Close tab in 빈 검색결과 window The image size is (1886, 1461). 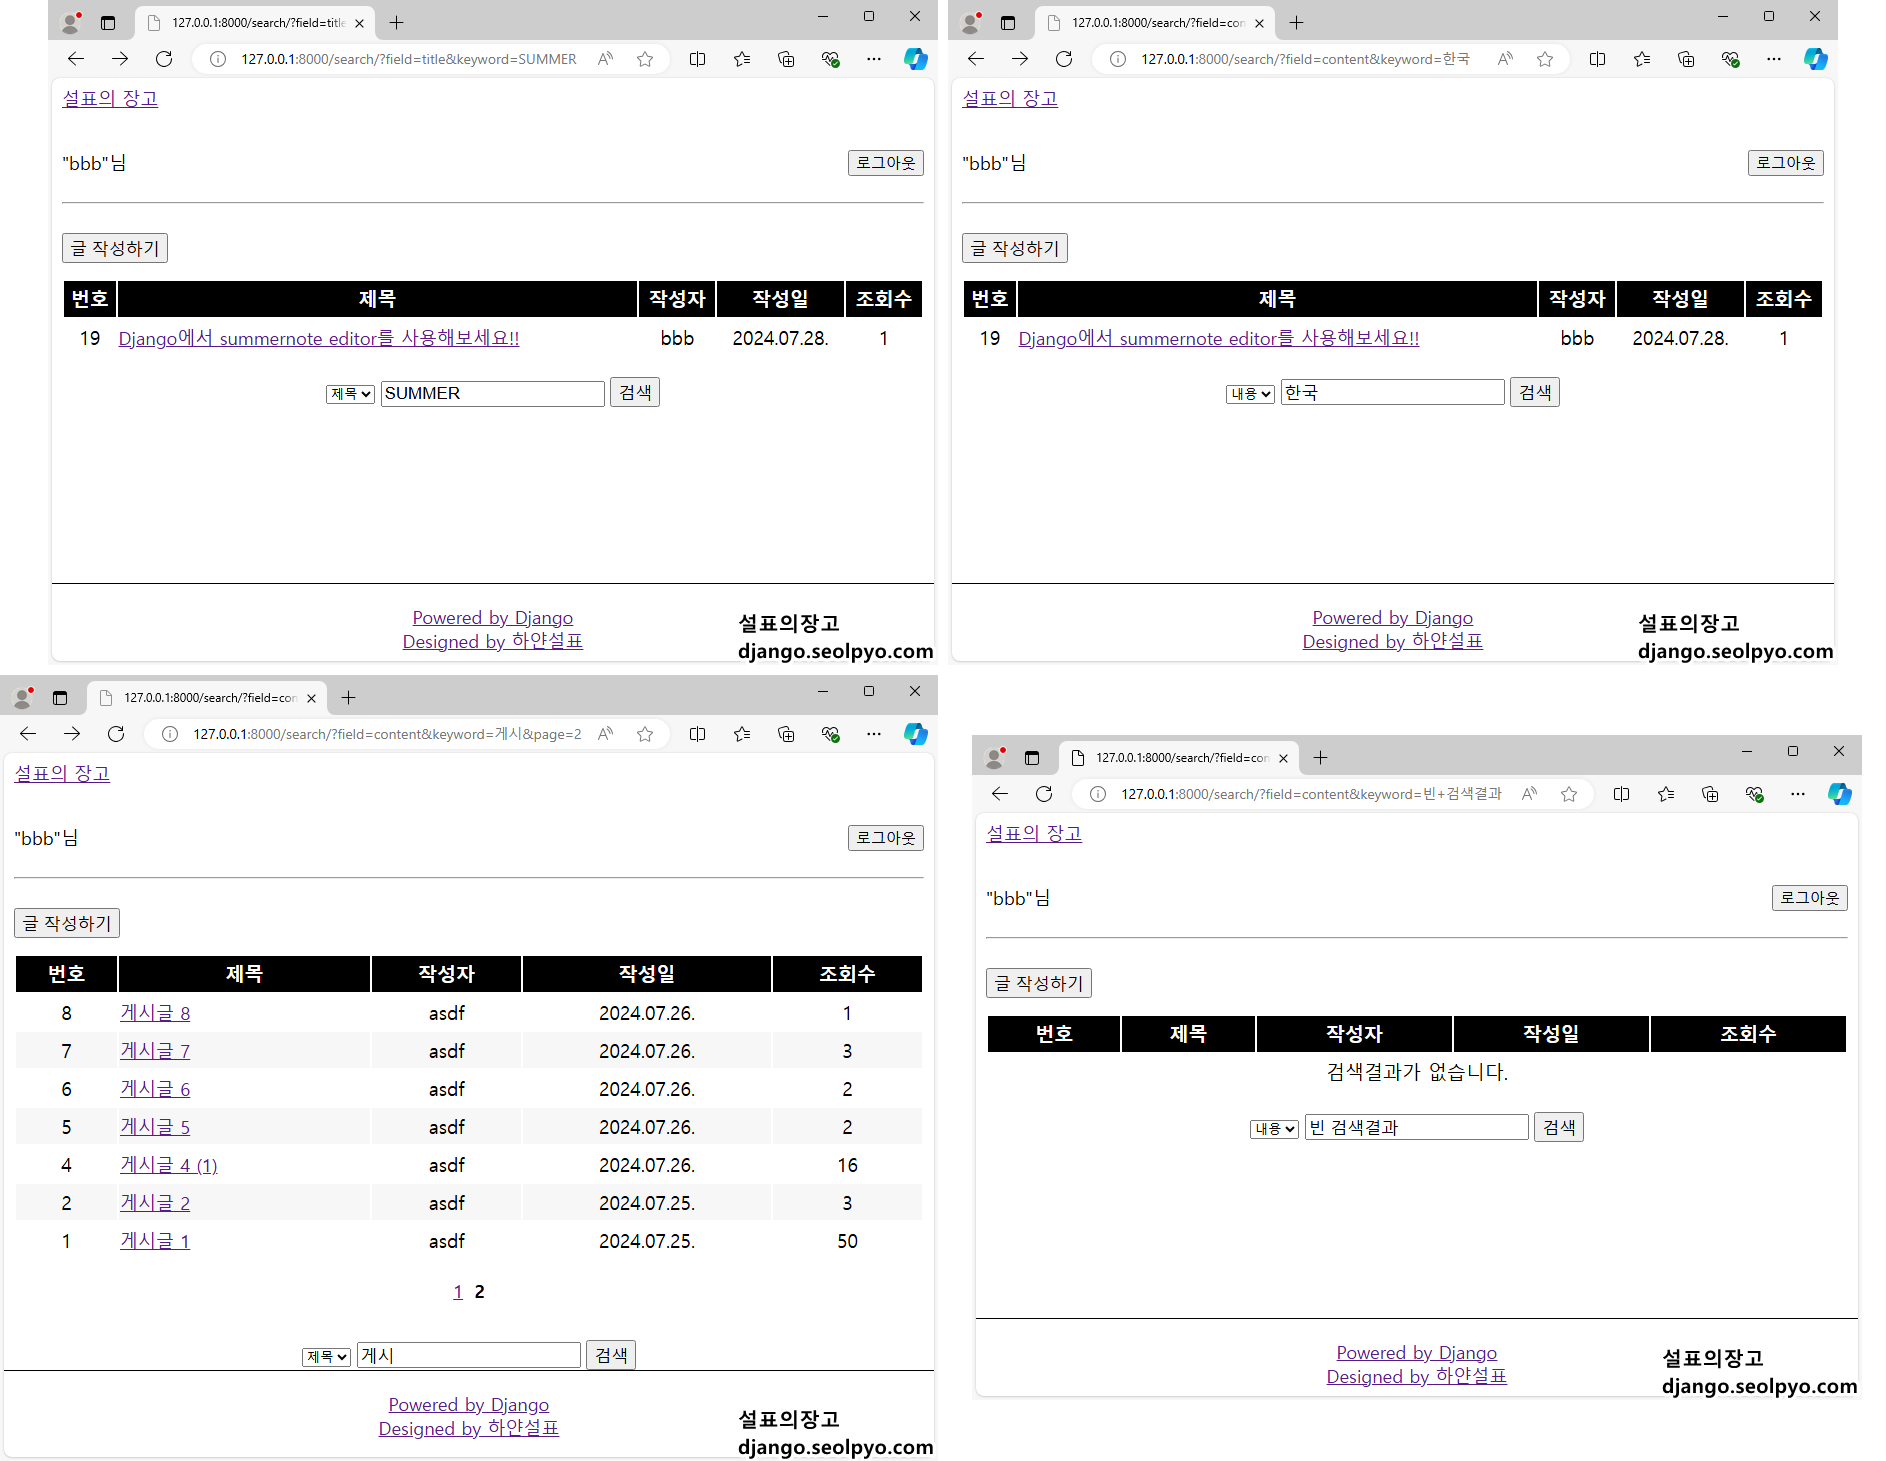1283,758
